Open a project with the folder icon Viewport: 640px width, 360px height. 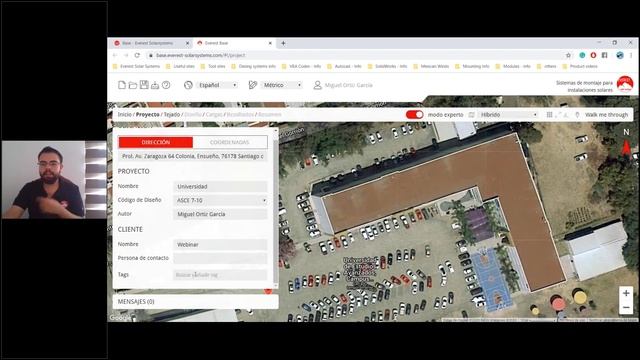[133, 85]
